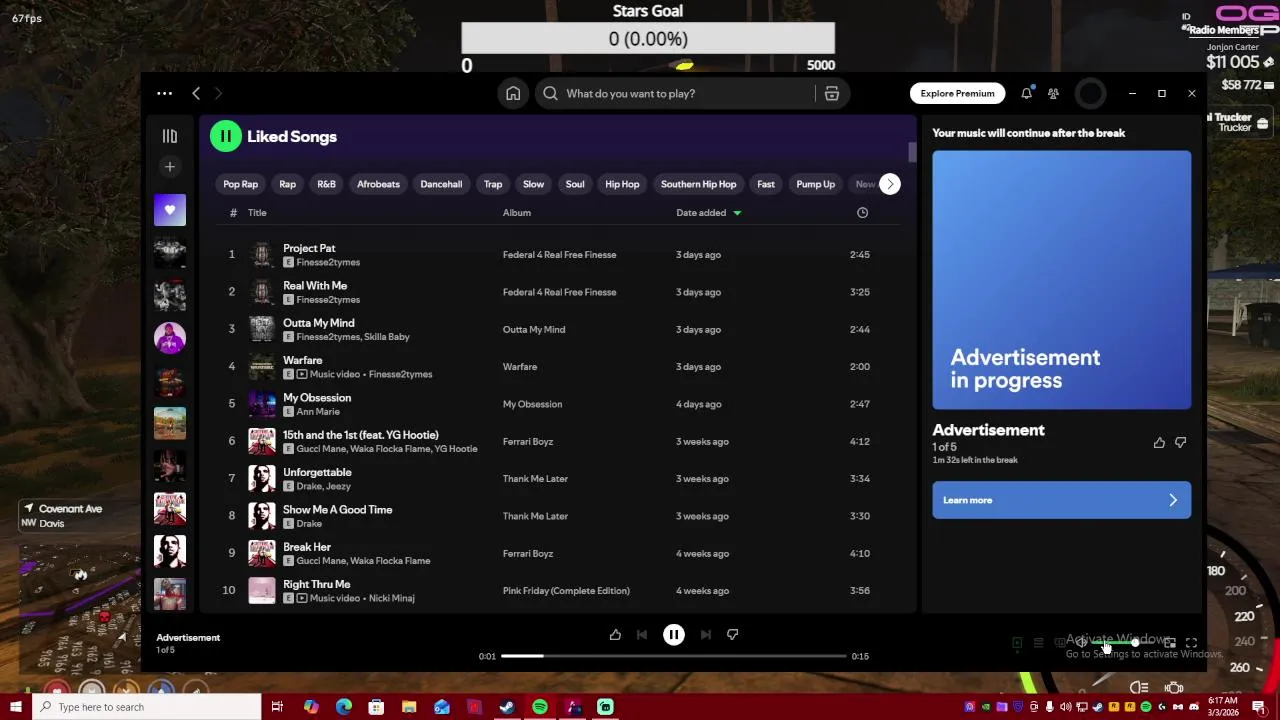Open the three-dot Spotify menu
This screenshot has height=720, width=1280.
[x=164, y=93]
